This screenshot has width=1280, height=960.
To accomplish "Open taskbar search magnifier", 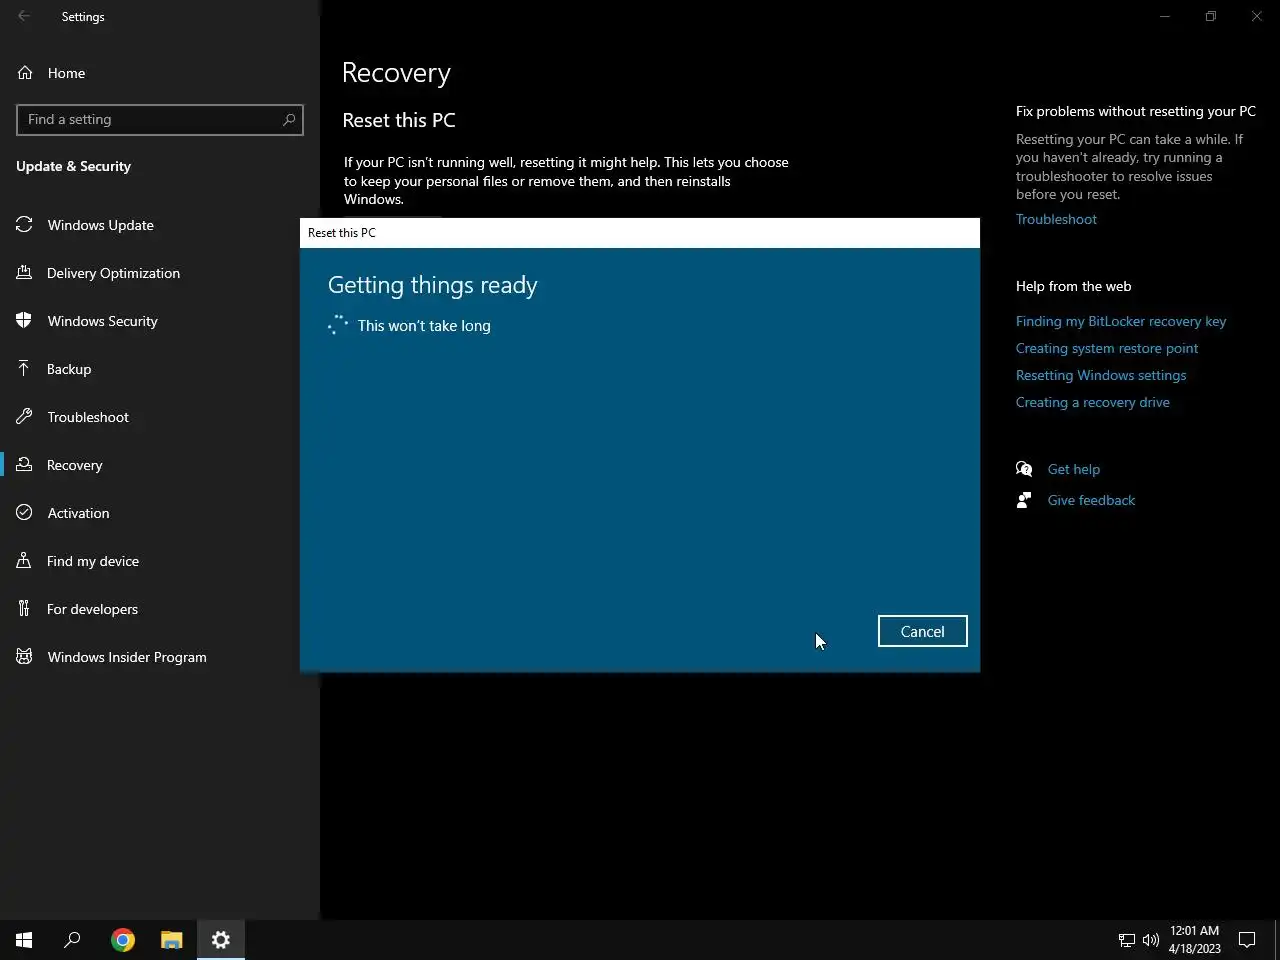I will (72, 940).
